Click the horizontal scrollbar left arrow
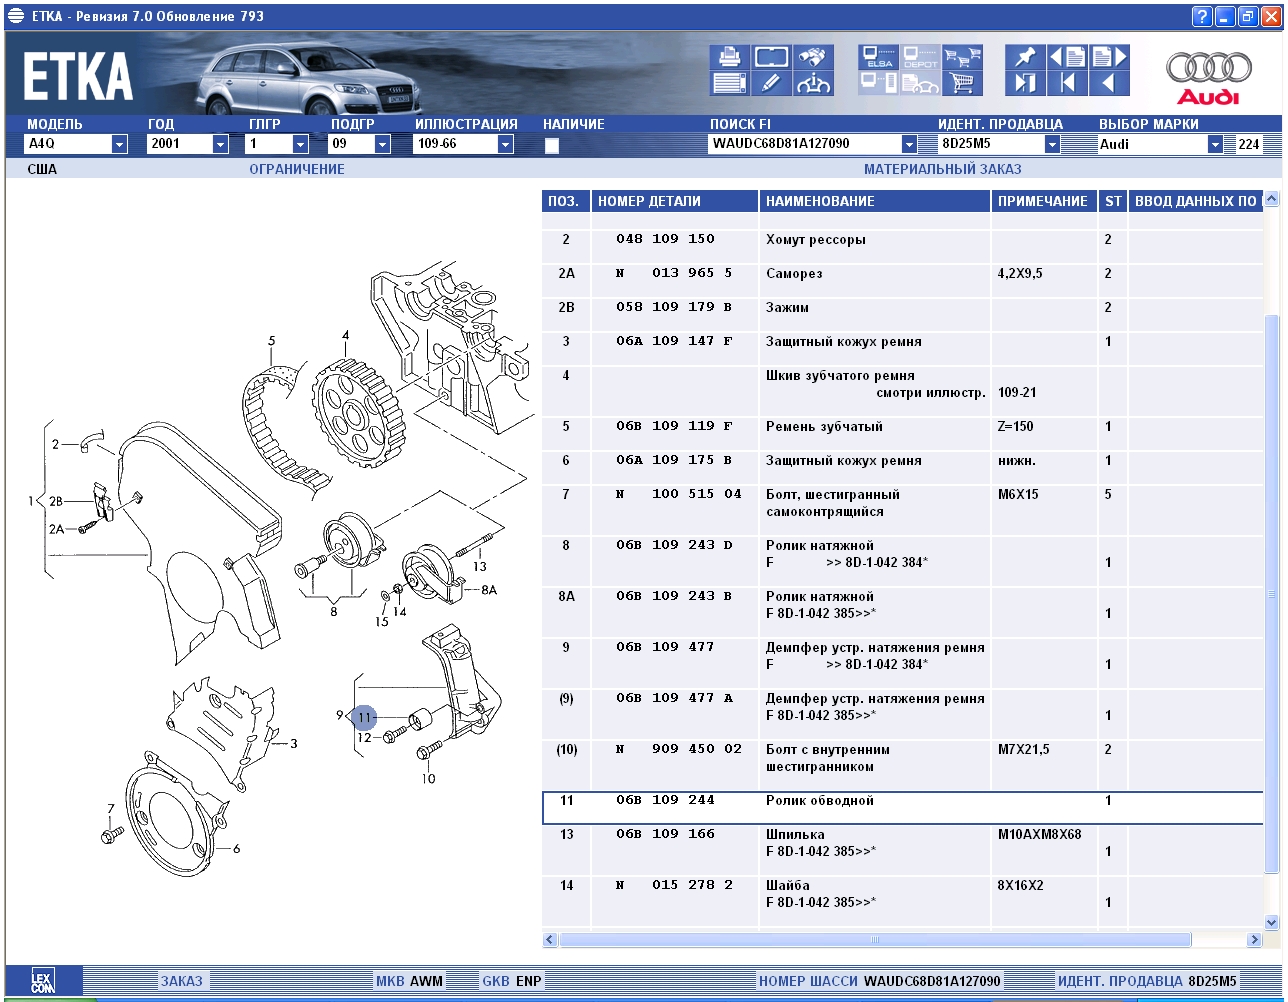The image size is (1288, 1002). point(550,940)
